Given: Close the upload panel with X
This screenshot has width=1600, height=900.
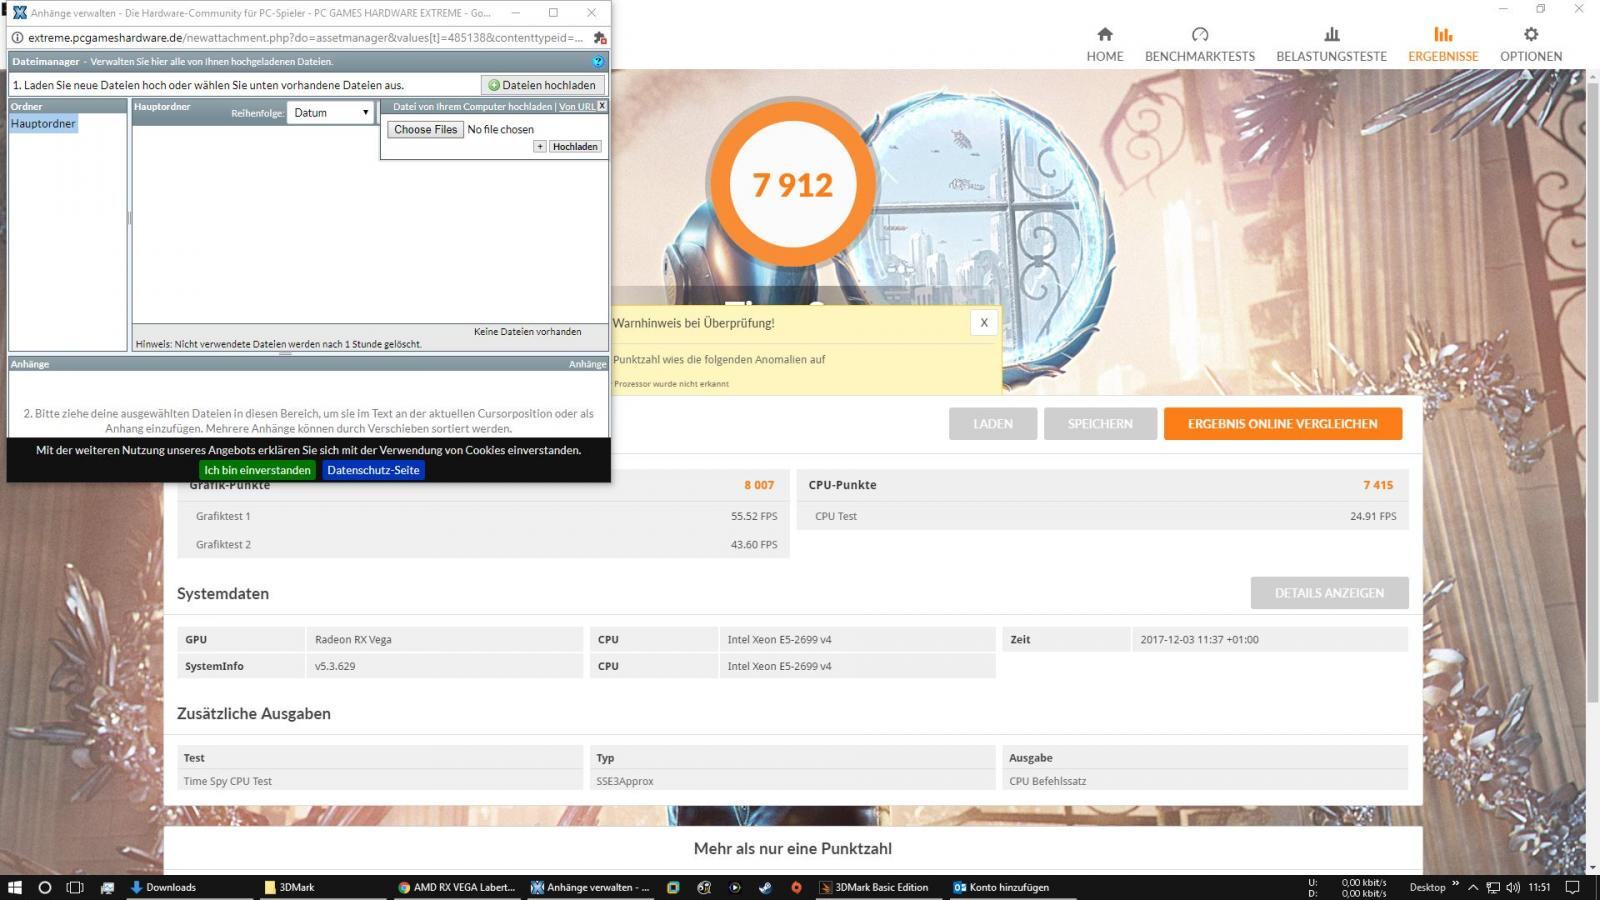Looking at the screenshot, I should click(x=602, y=105).
